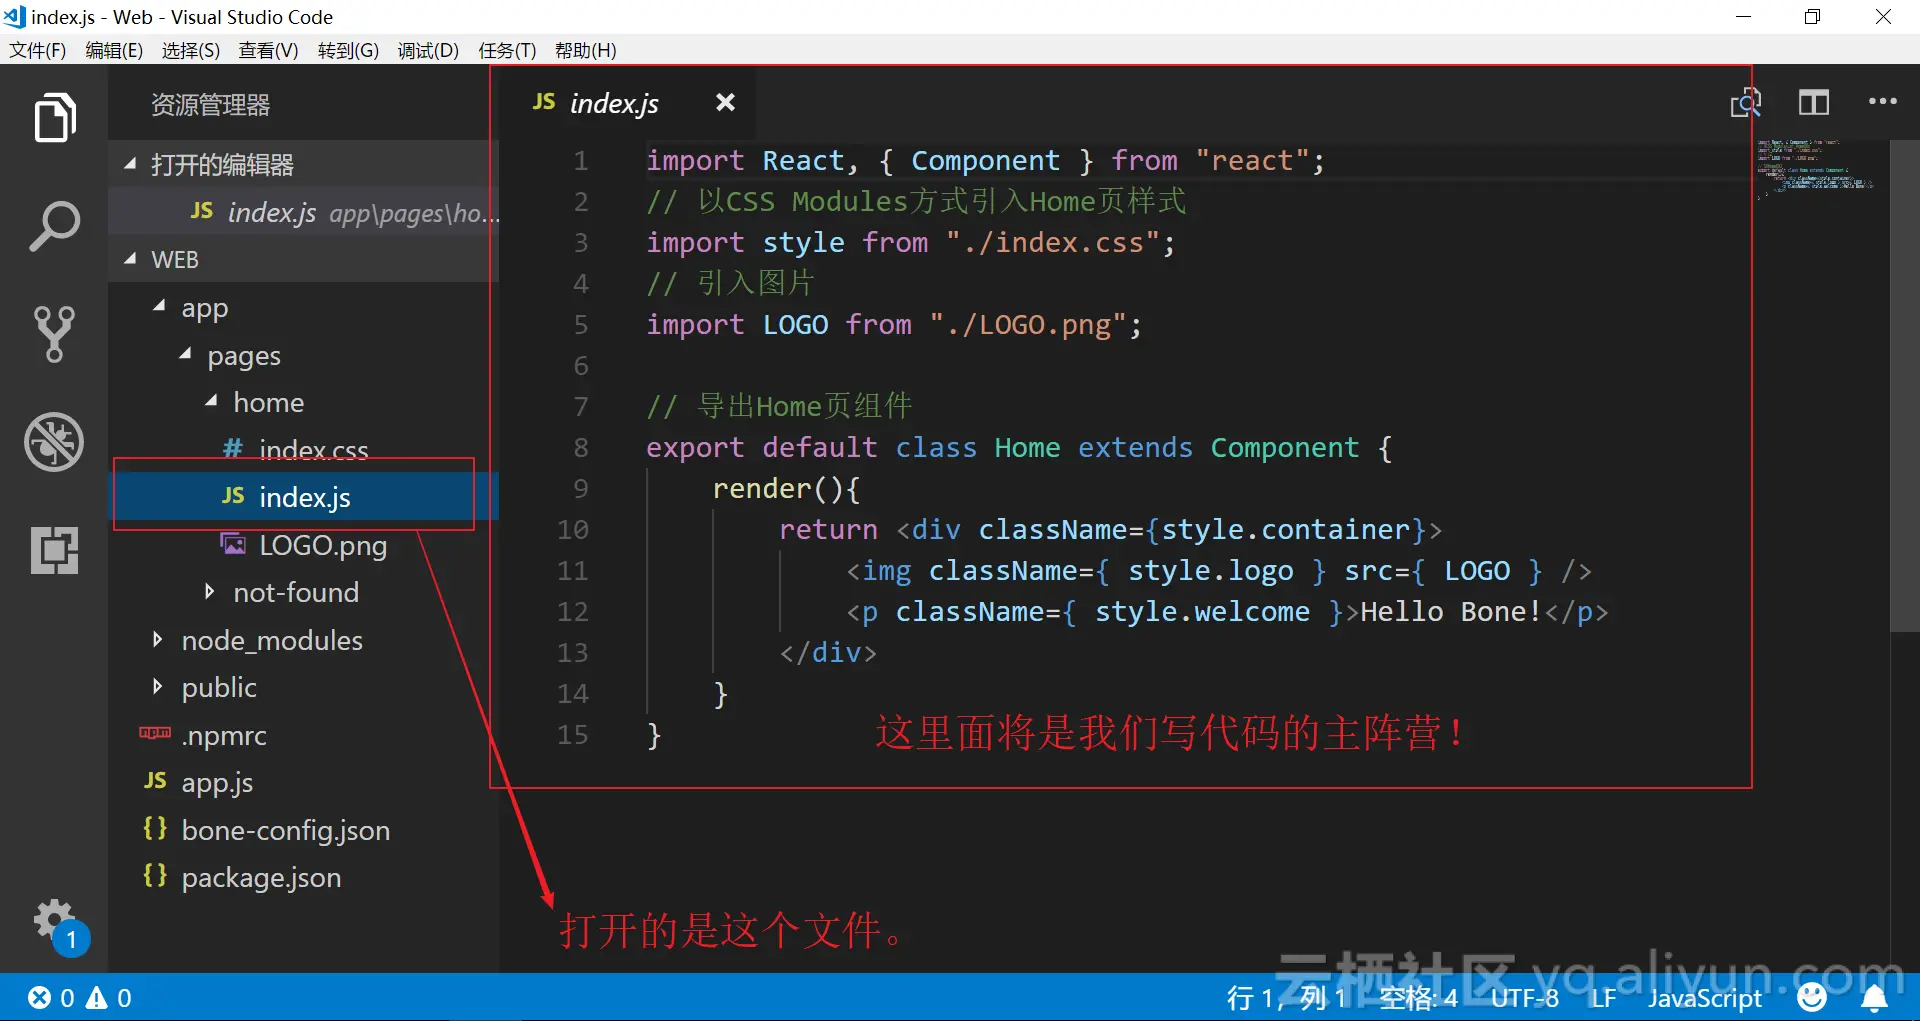Open LOGO.png in the file tree
Viewport: 1920px width, 1021px height.
click(x=303, y=544)
